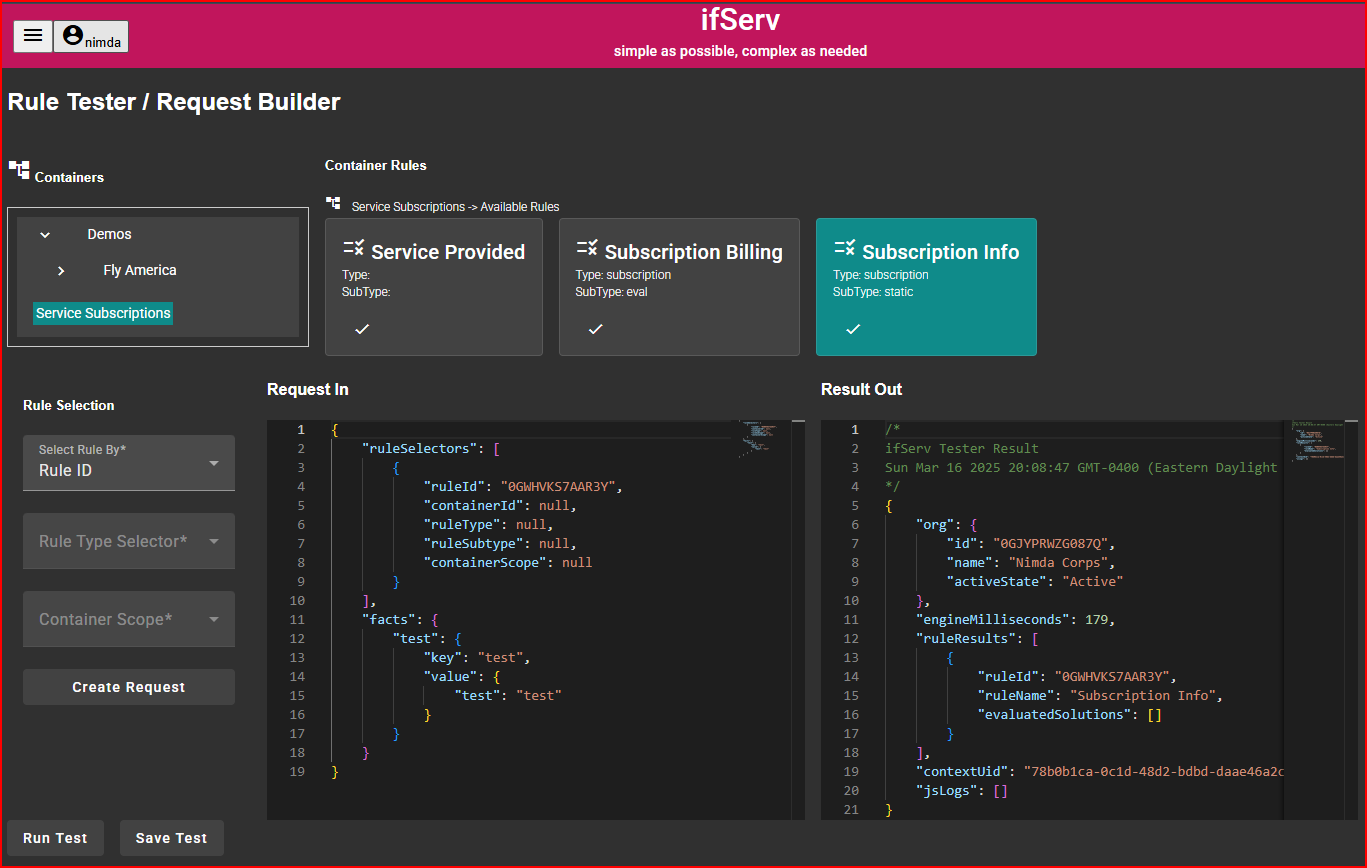Click the checkmark on Subscription Info card
Screen dimensions: 1367x868
tap(853, 329)
